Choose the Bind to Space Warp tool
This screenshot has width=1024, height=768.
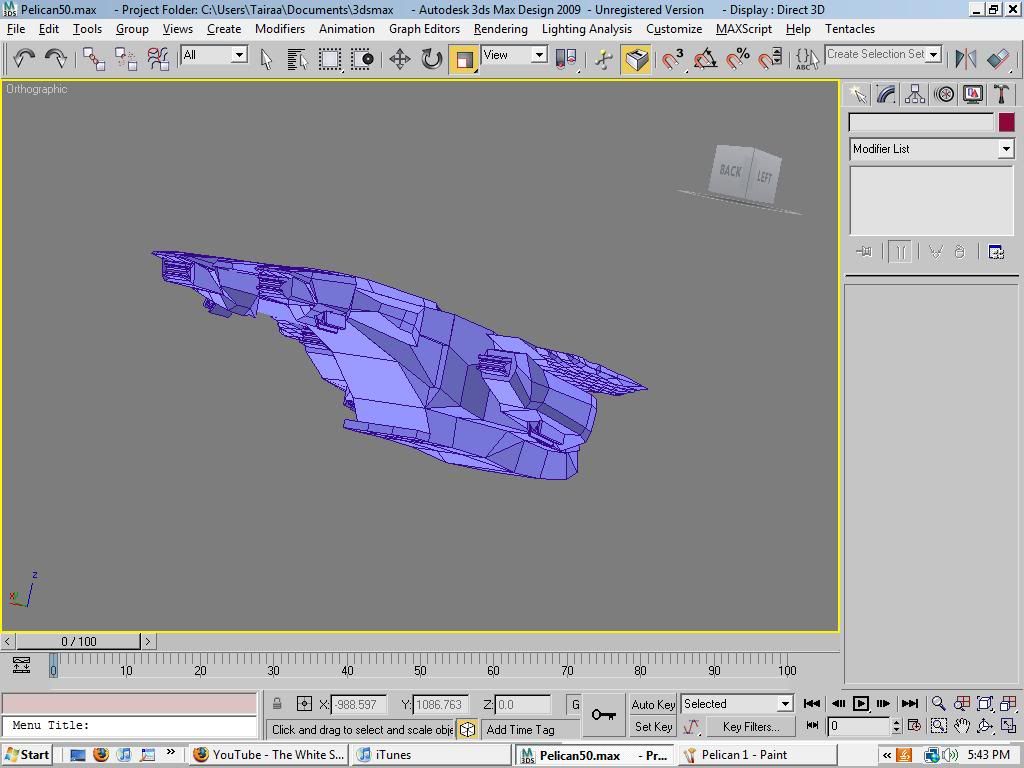click(158, 59)
